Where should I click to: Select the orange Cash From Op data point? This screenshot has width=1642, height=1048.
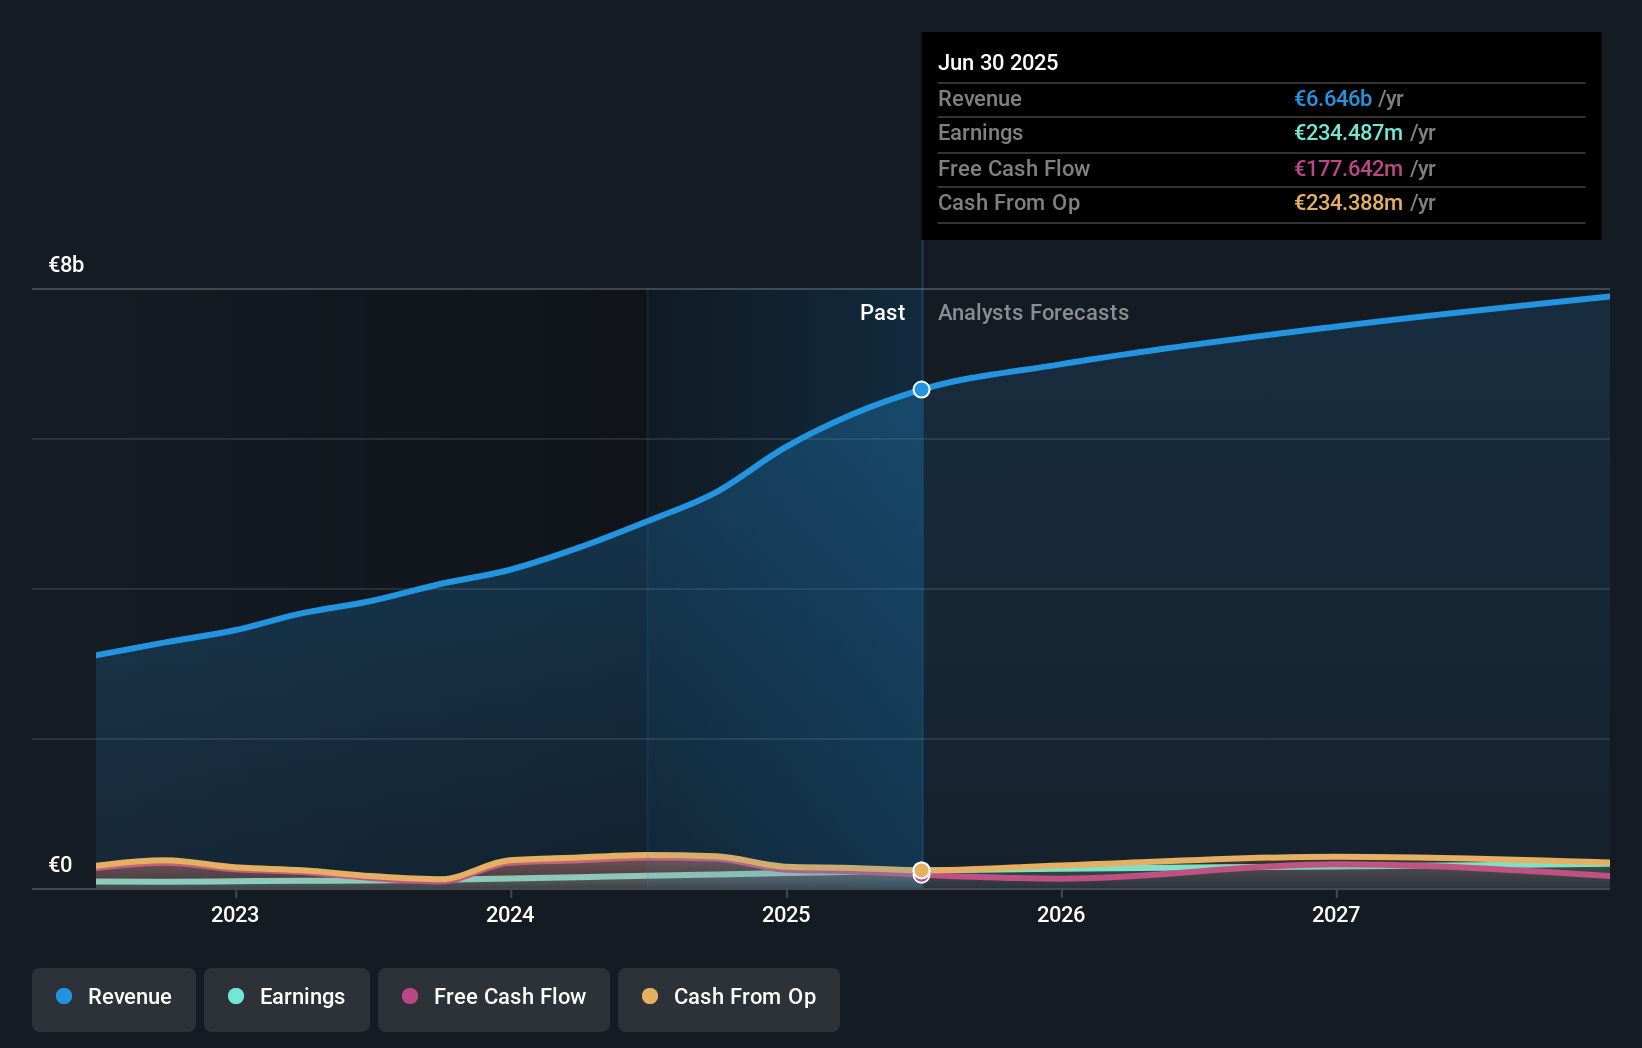pos(922,870)
